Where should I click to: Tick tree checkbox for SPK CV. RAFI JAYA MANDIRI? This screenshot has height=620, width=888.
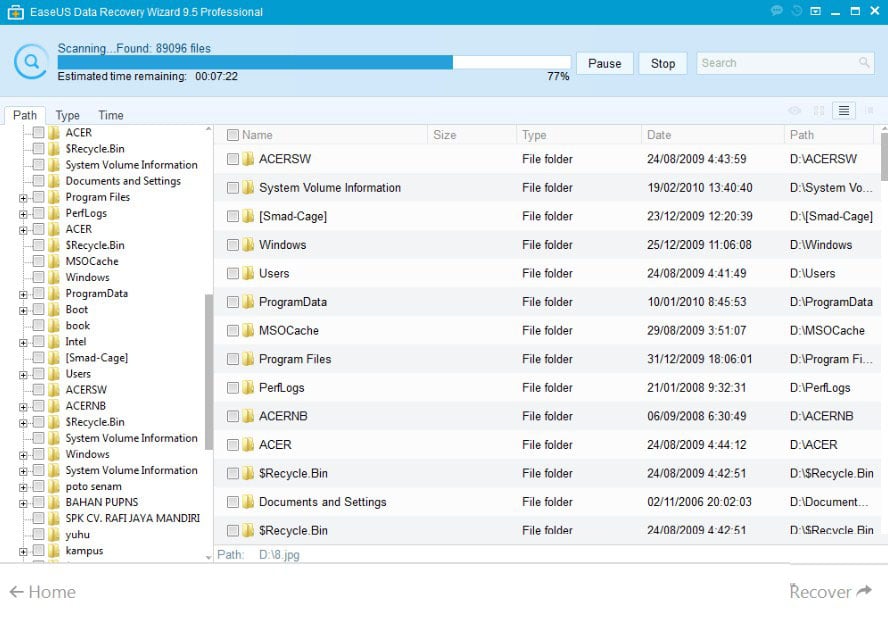pos(39,518)
